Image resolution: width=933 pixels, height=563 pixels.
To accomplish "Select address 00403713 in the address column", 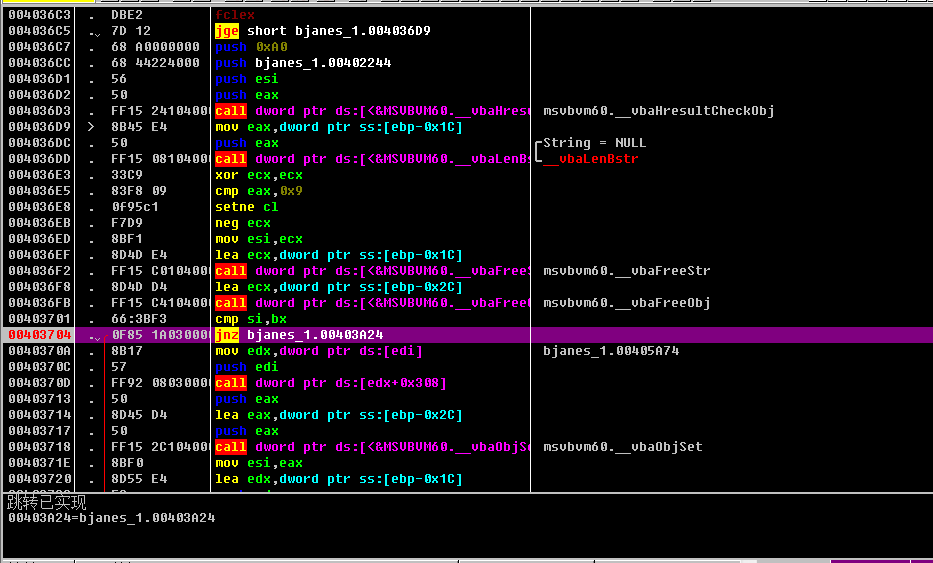I will (x=39, y=399).
